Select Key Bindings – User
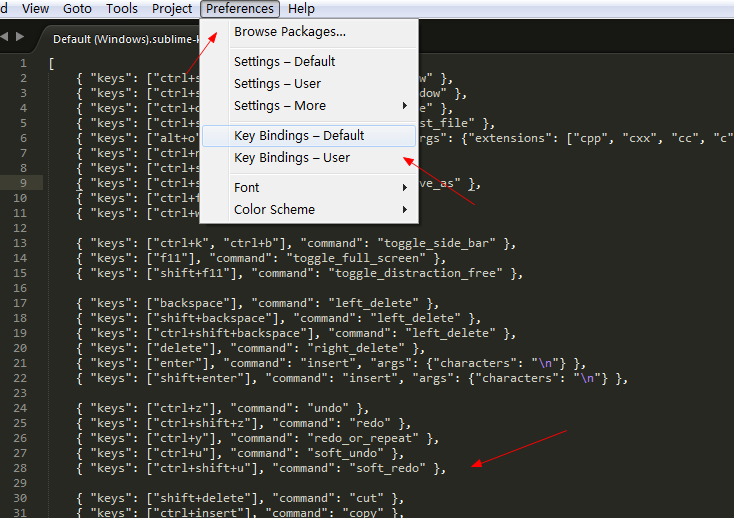This screenshot has width=734, height=518. pyautogui.click(x=292, y=158)
